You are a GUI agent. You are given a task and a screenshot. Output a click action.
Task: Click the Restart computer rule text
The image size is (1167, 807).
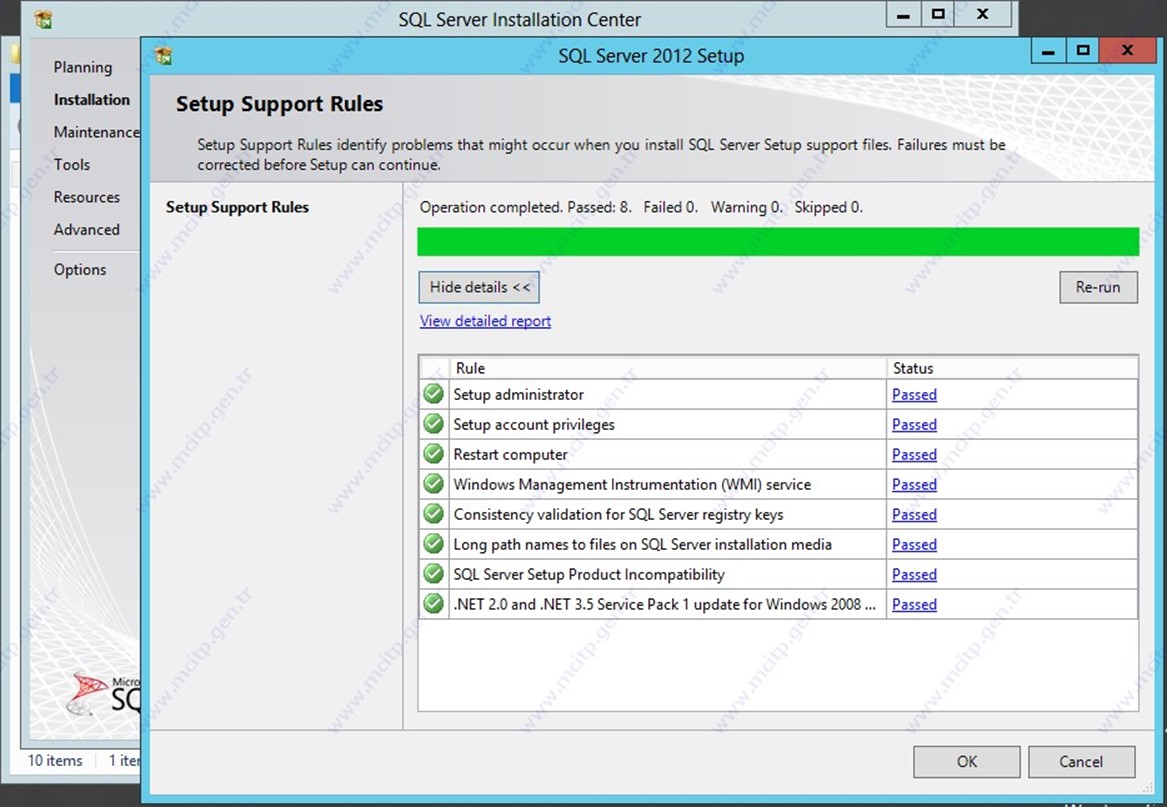coord(511,454)
